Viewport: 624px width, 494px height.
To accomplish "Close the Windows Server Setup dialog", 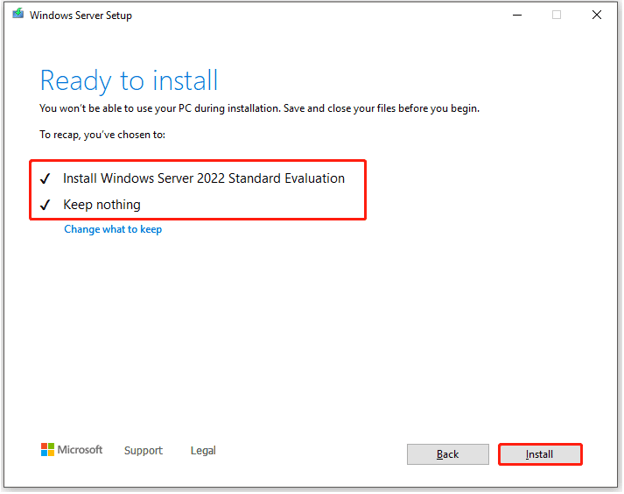I will point(597,15).
